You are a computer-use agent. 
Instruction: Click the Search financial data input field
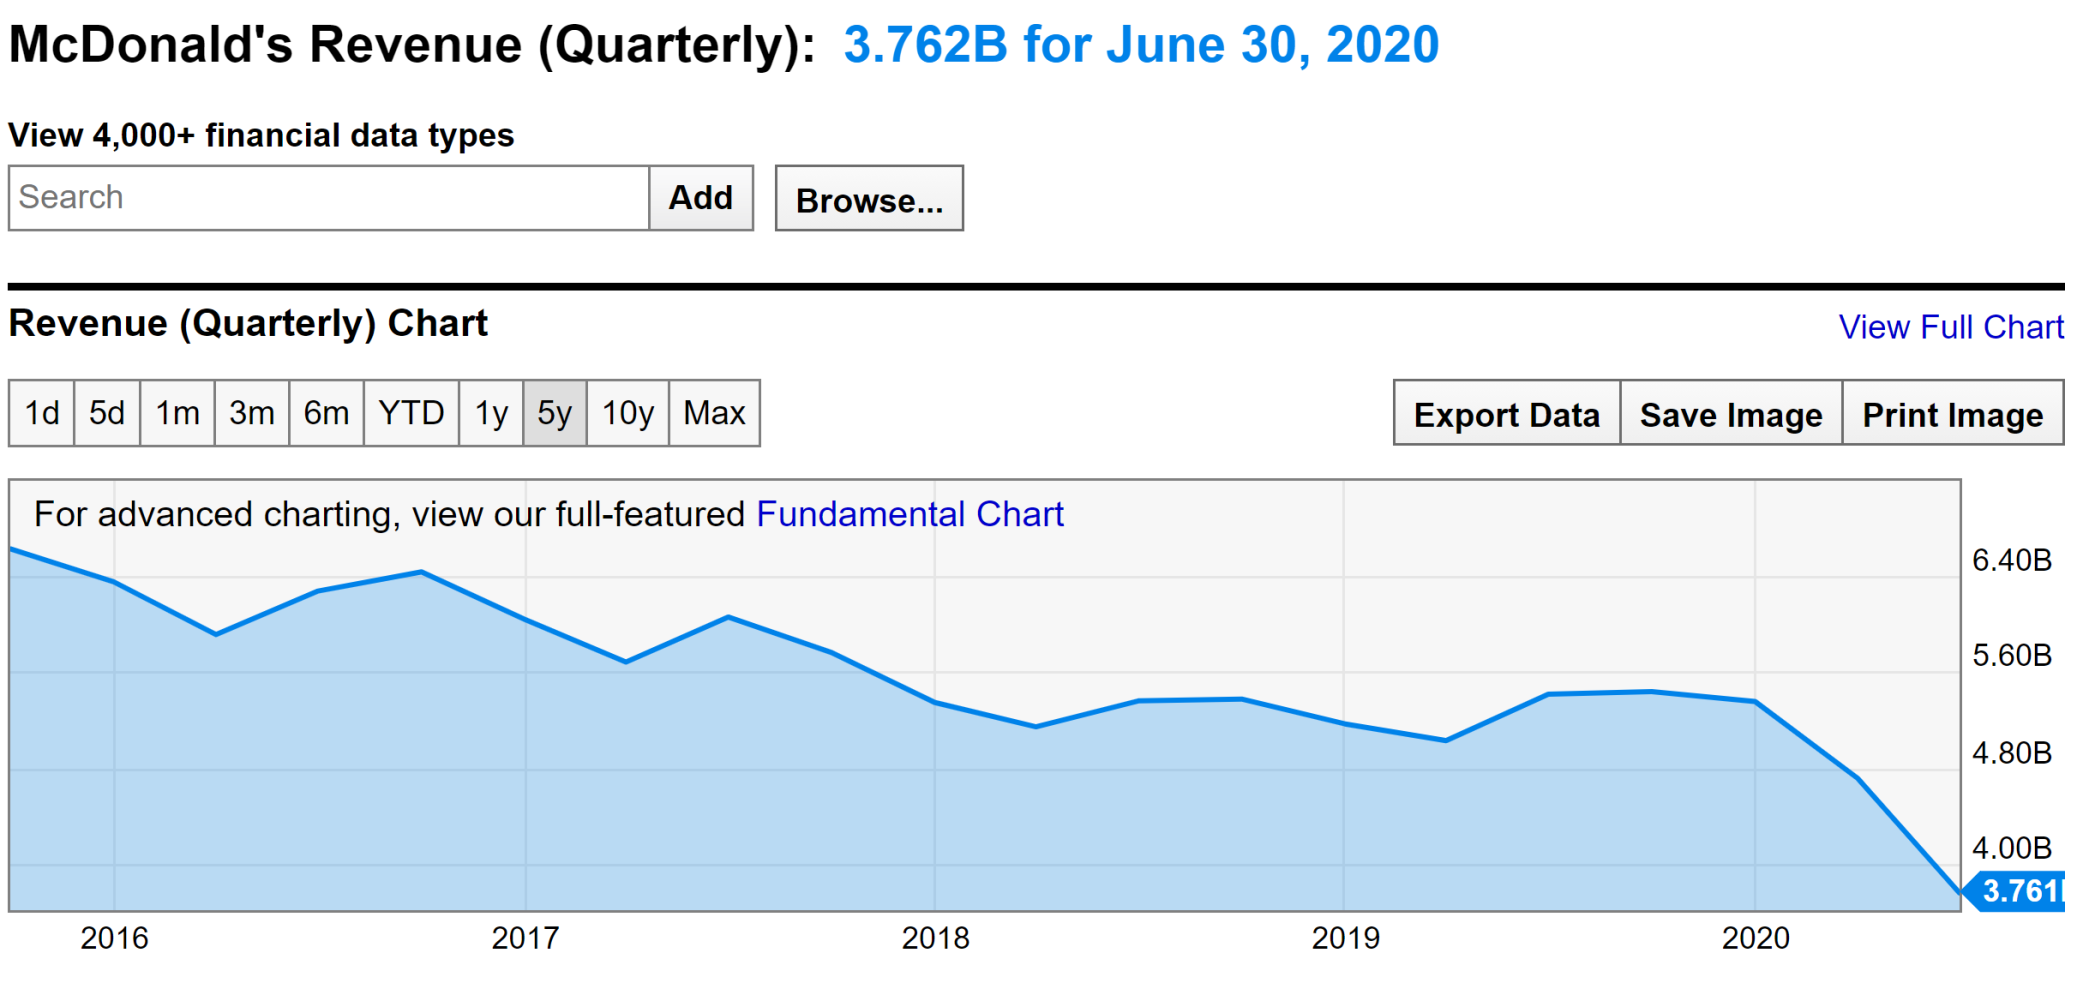point(329,198)
